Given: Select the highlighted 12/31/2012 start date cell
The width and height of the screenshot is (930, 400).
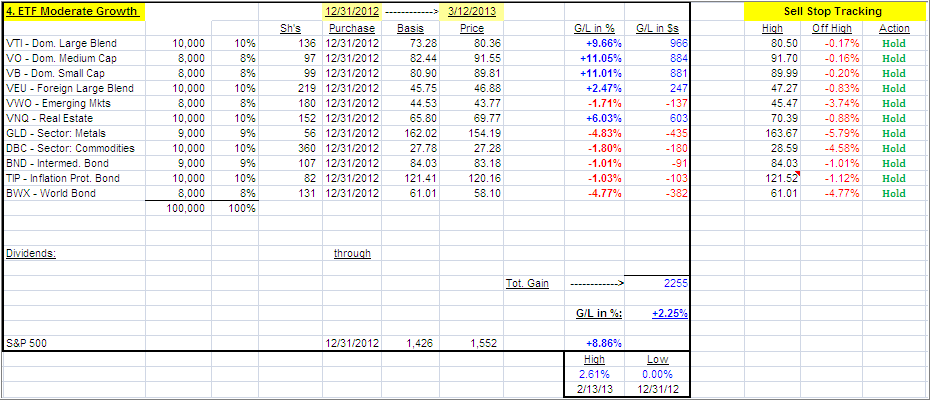Looking at the screenshot, I should pyautogui.click(x=352, y=11).
